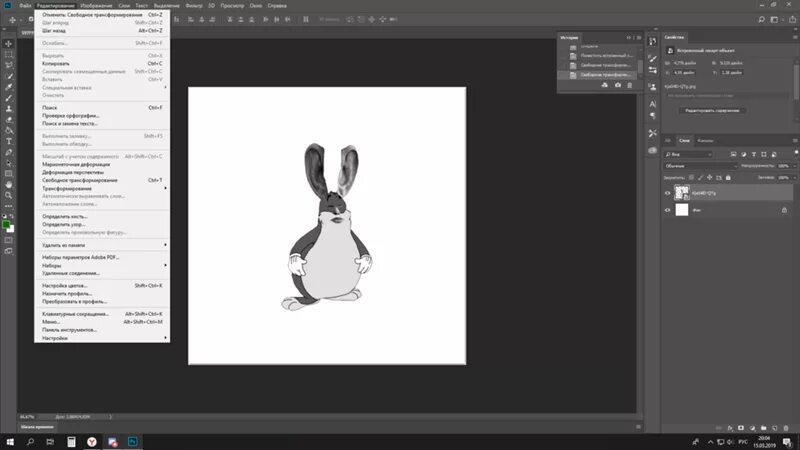Viewport: 800px width, 450px height.
Task: Choose Настройка цветов... entry
Action: coord(102,286)
